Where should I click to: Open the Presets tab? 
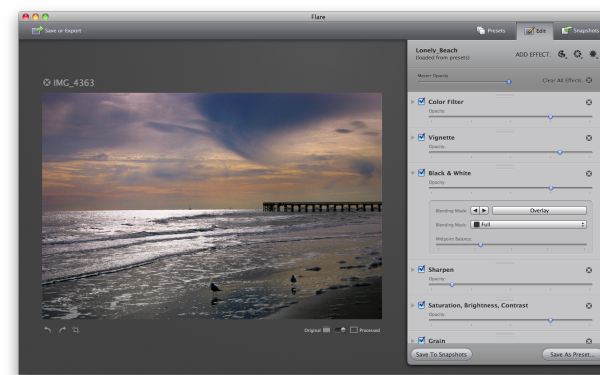click(491, 31)
